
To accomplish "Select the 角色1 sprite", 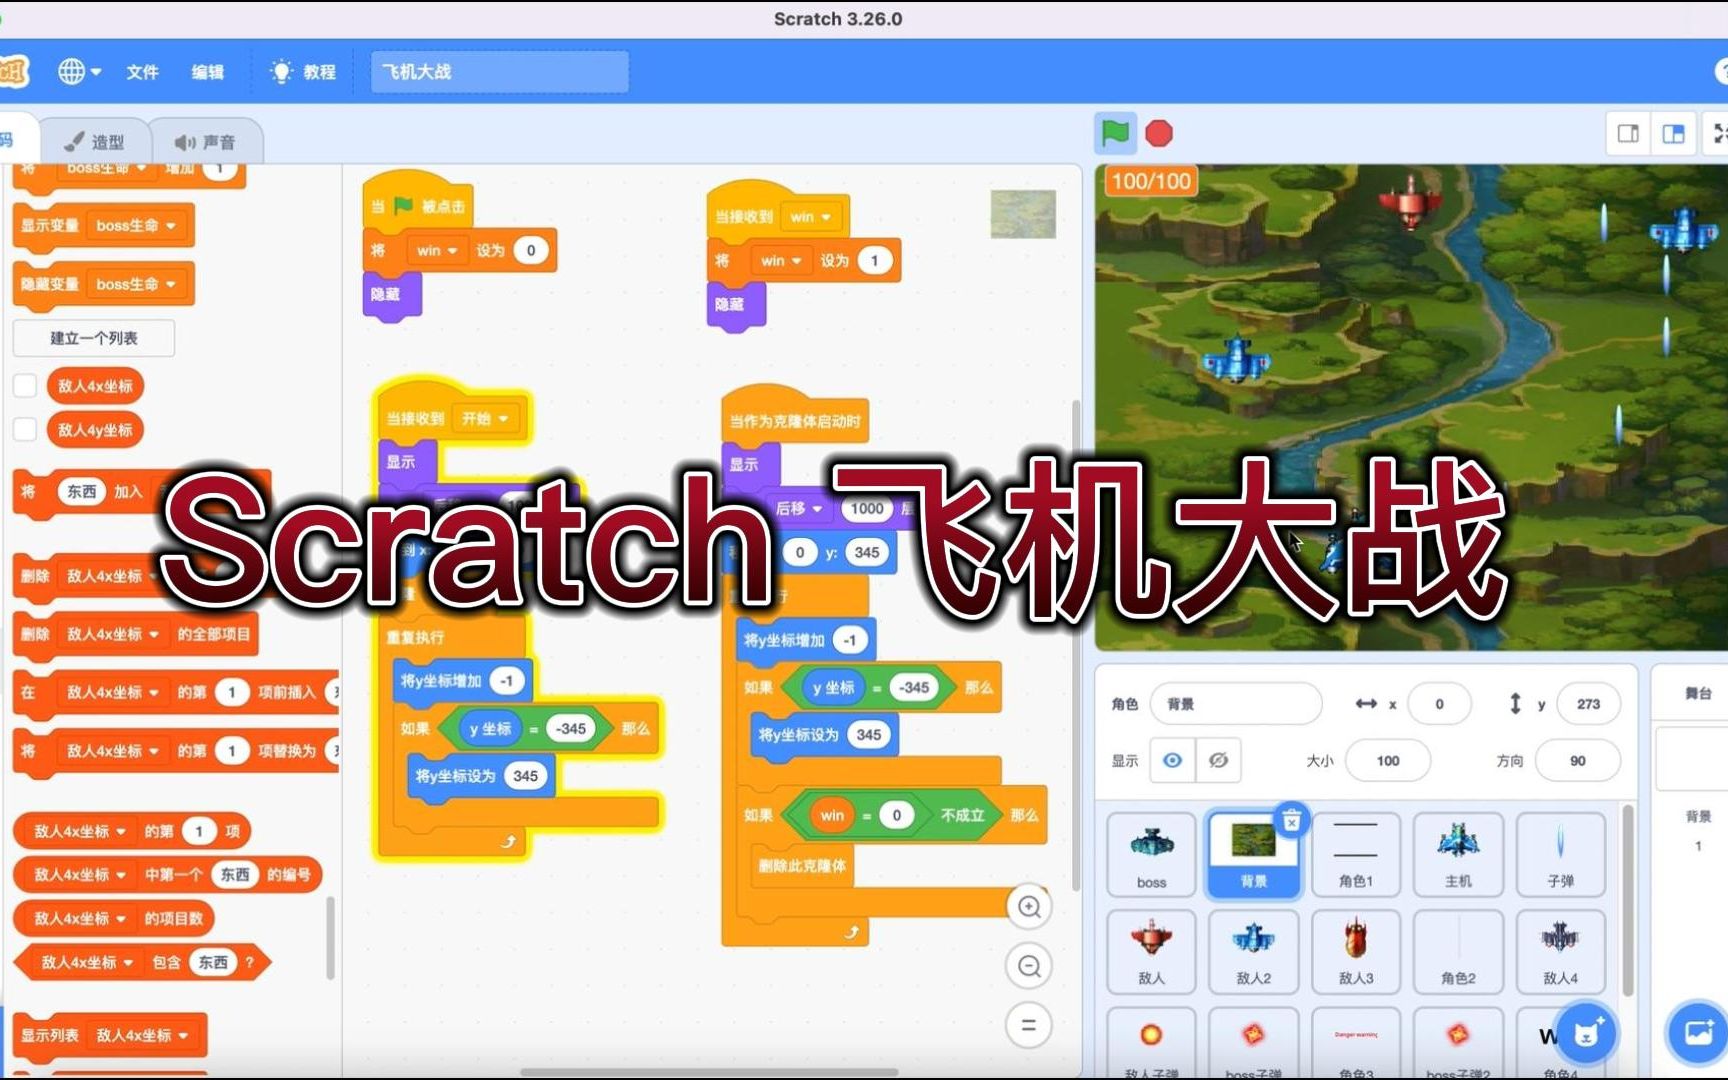I will [1356, 855].
